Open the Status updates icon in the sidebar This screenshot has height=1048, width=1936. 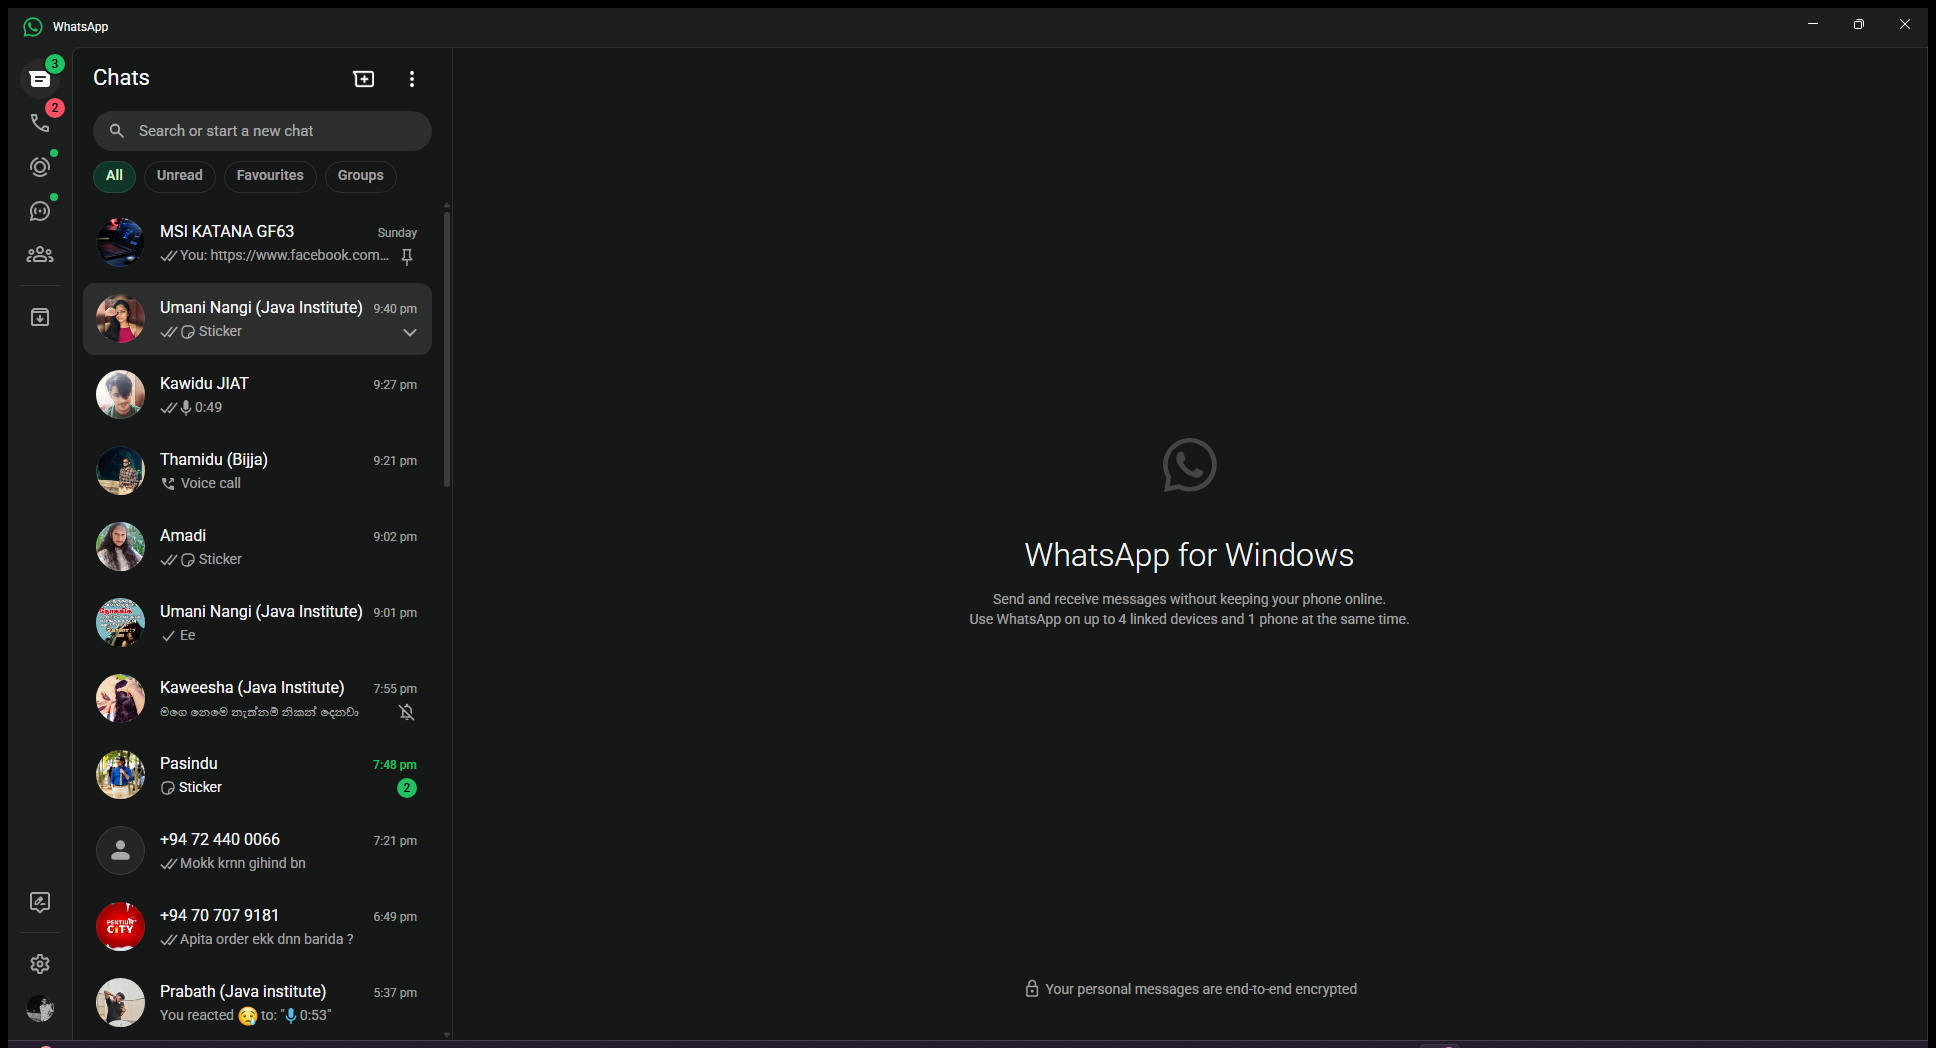coord(40,167)
